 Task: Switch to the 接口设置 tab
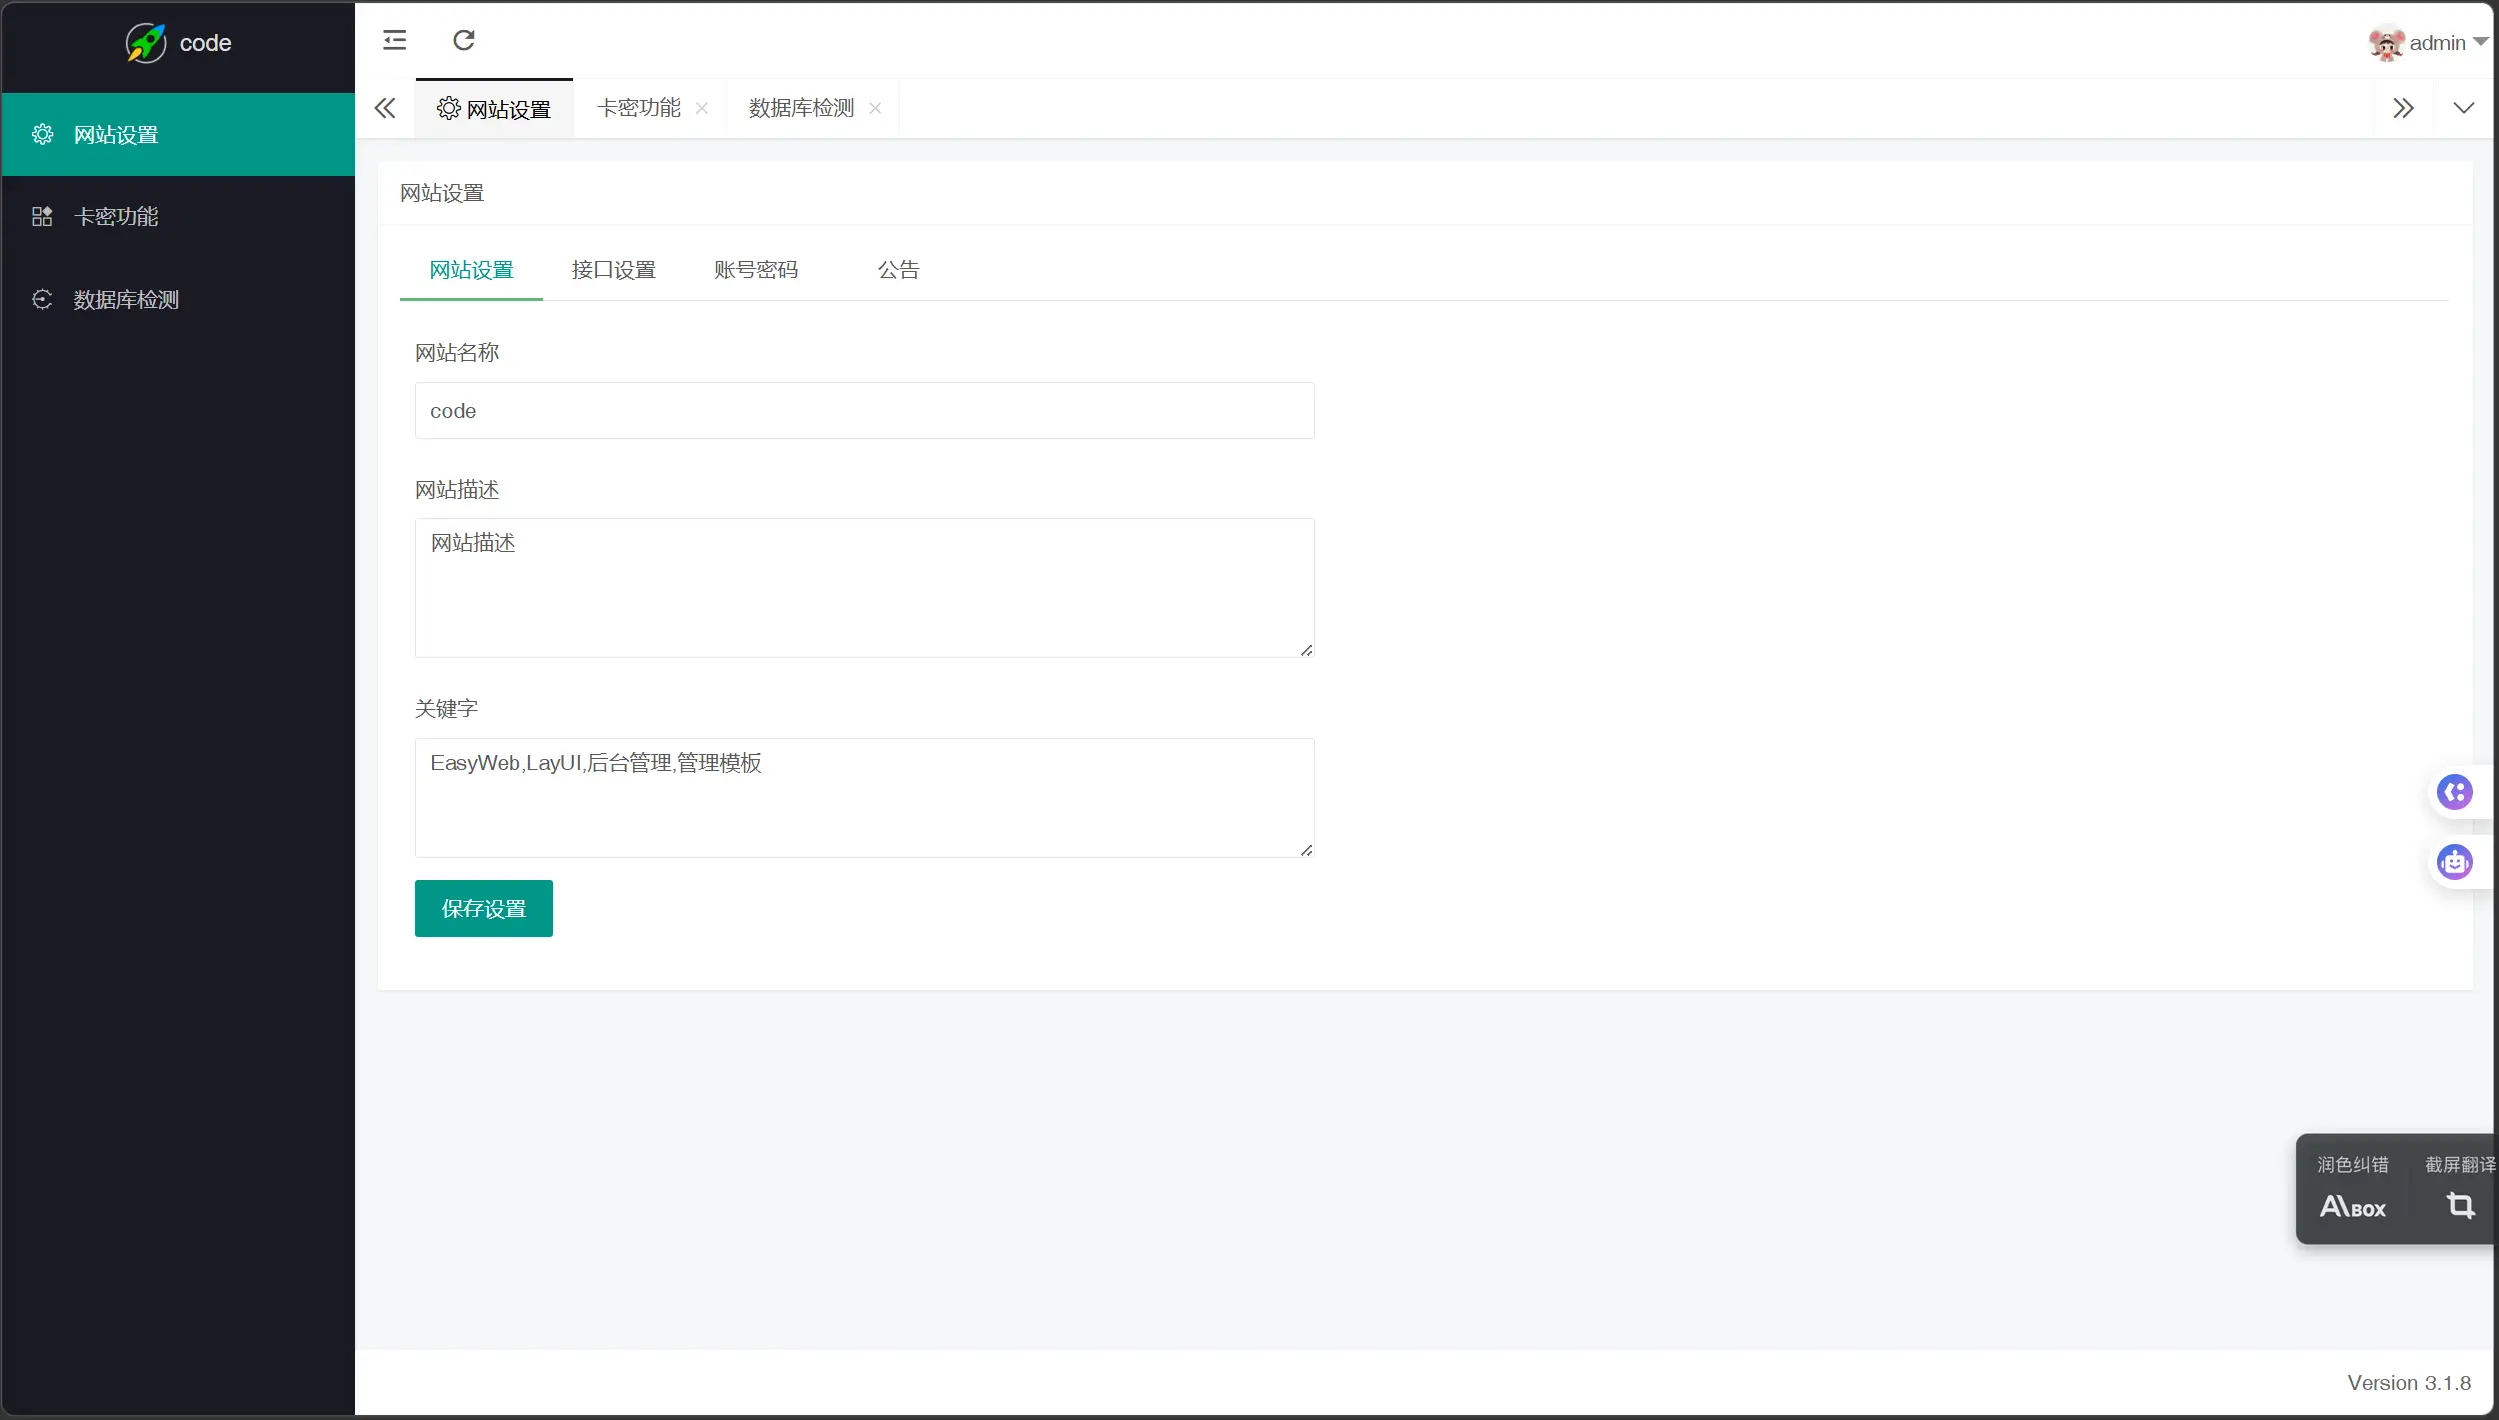pyautogui.click(x=612, y=269)
